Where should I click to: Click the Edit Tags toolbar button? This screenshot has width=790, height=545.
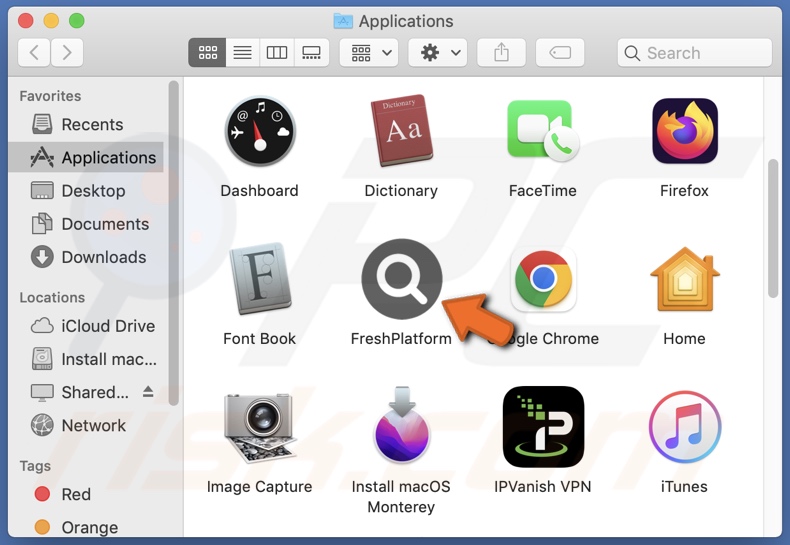[560, 52]
